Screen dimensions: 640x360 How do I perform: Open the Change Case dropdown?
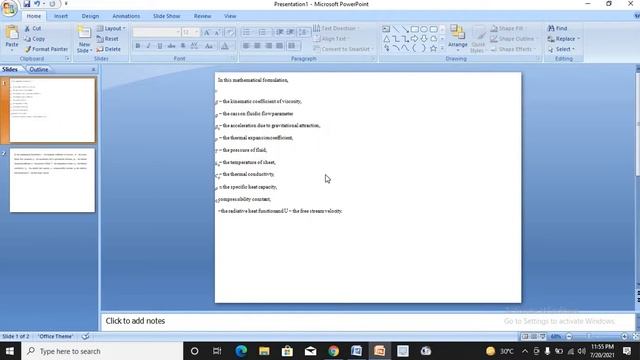tap(209, 46)
